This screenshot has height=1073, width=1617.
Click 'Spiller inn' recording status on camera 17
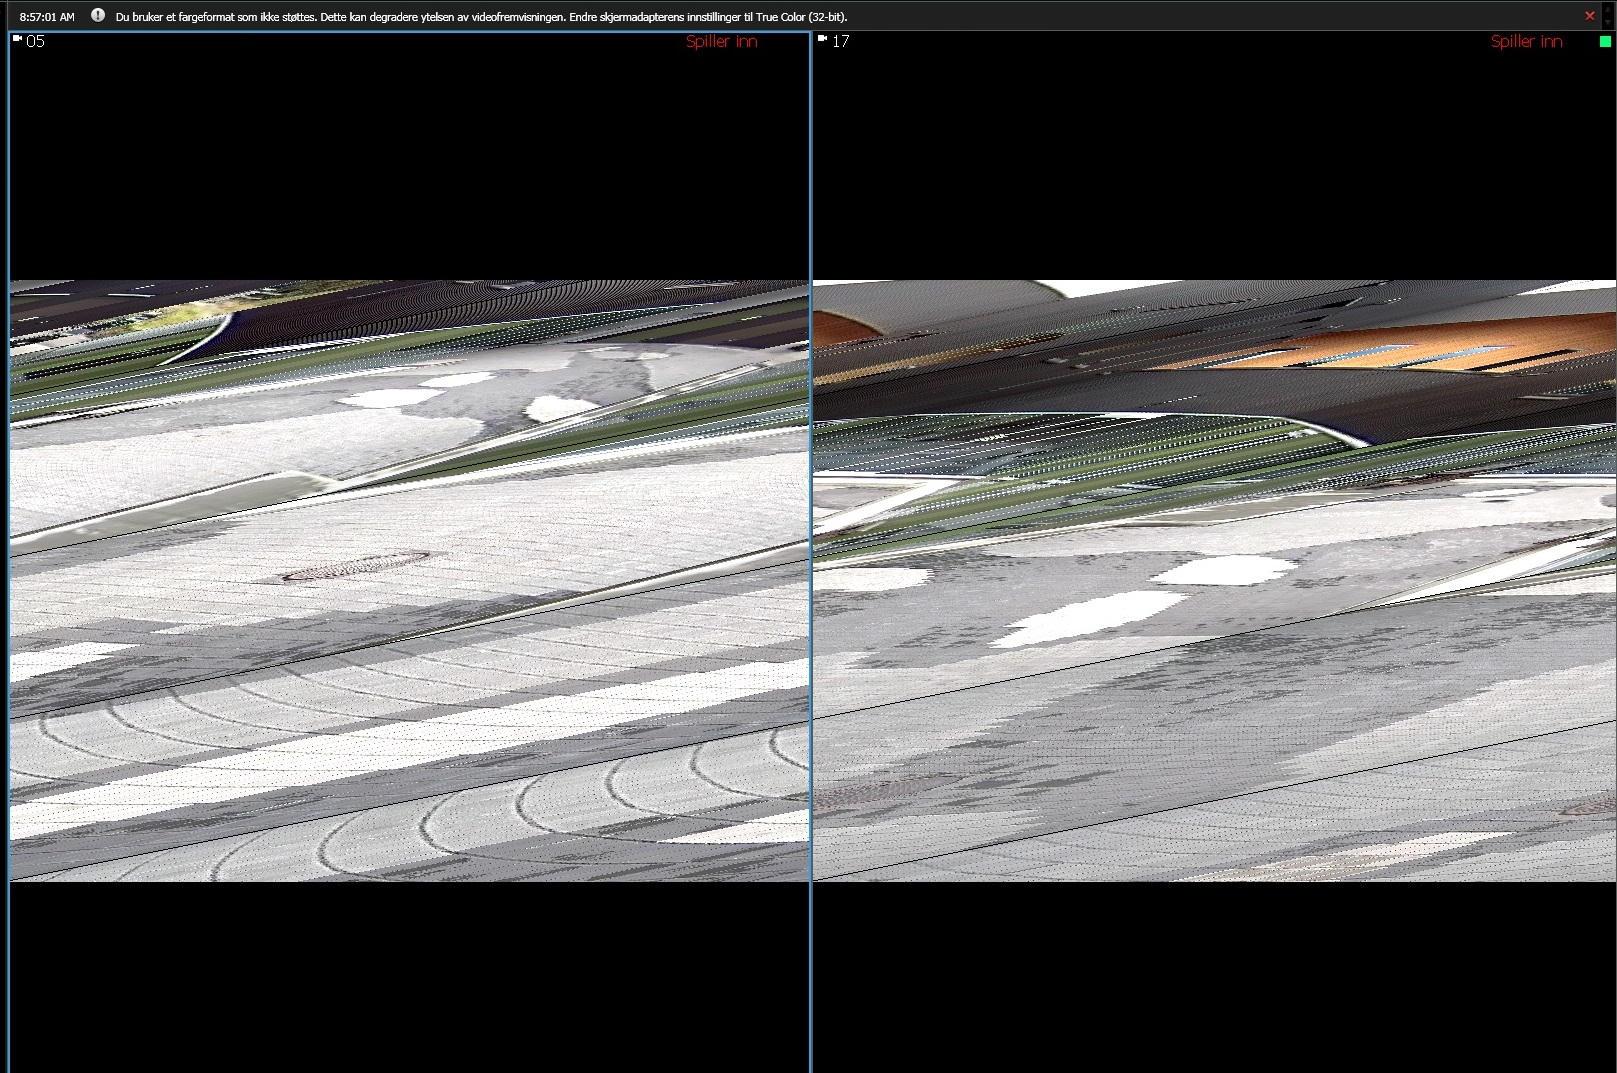[1526, 41]
